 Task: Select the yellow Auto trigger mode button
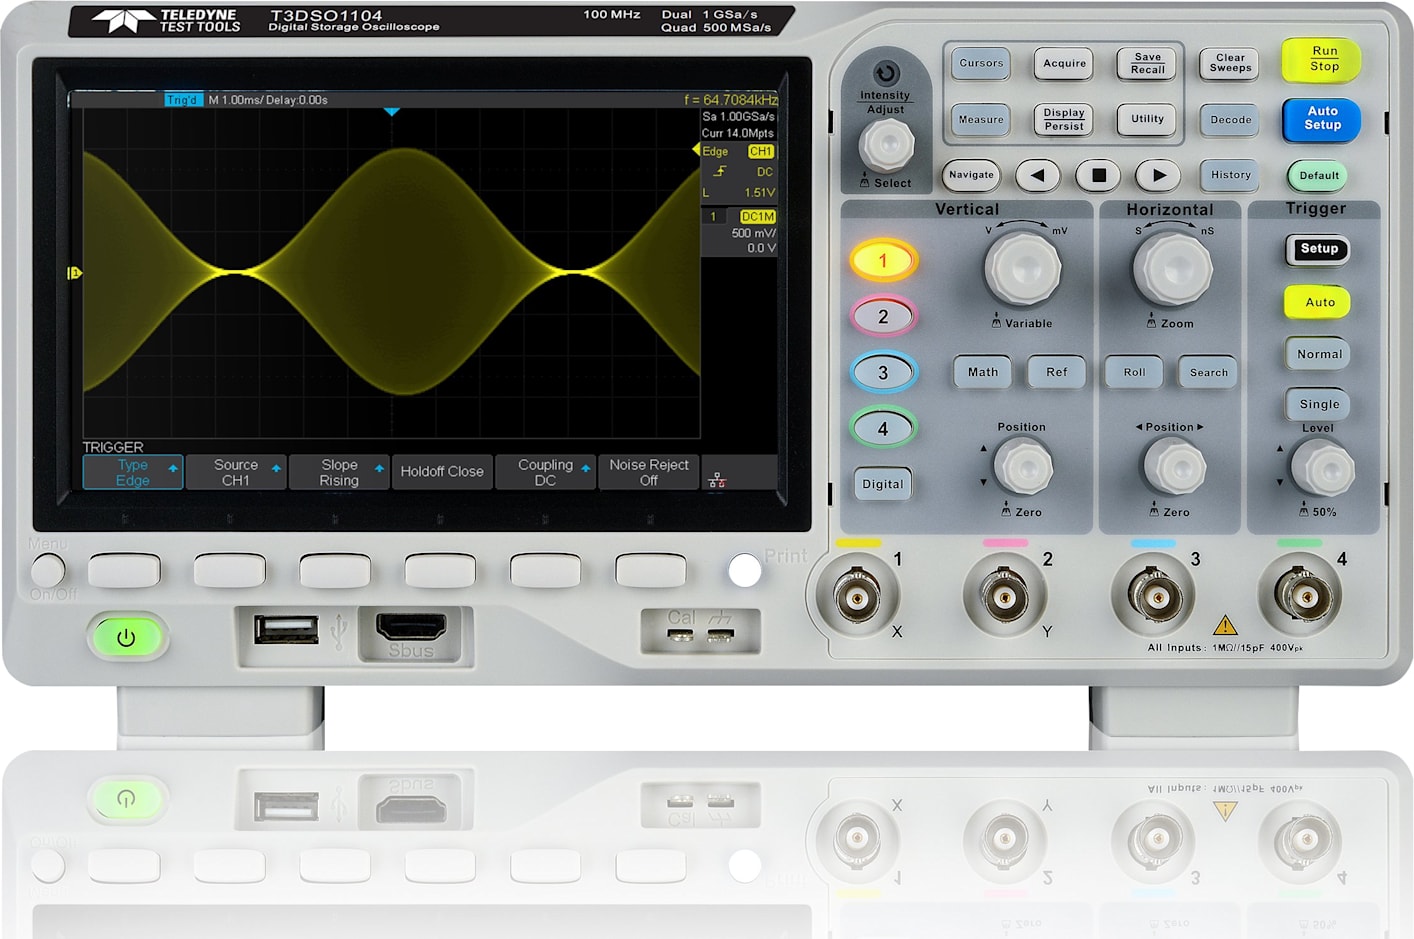click(x=1319, y=302)
